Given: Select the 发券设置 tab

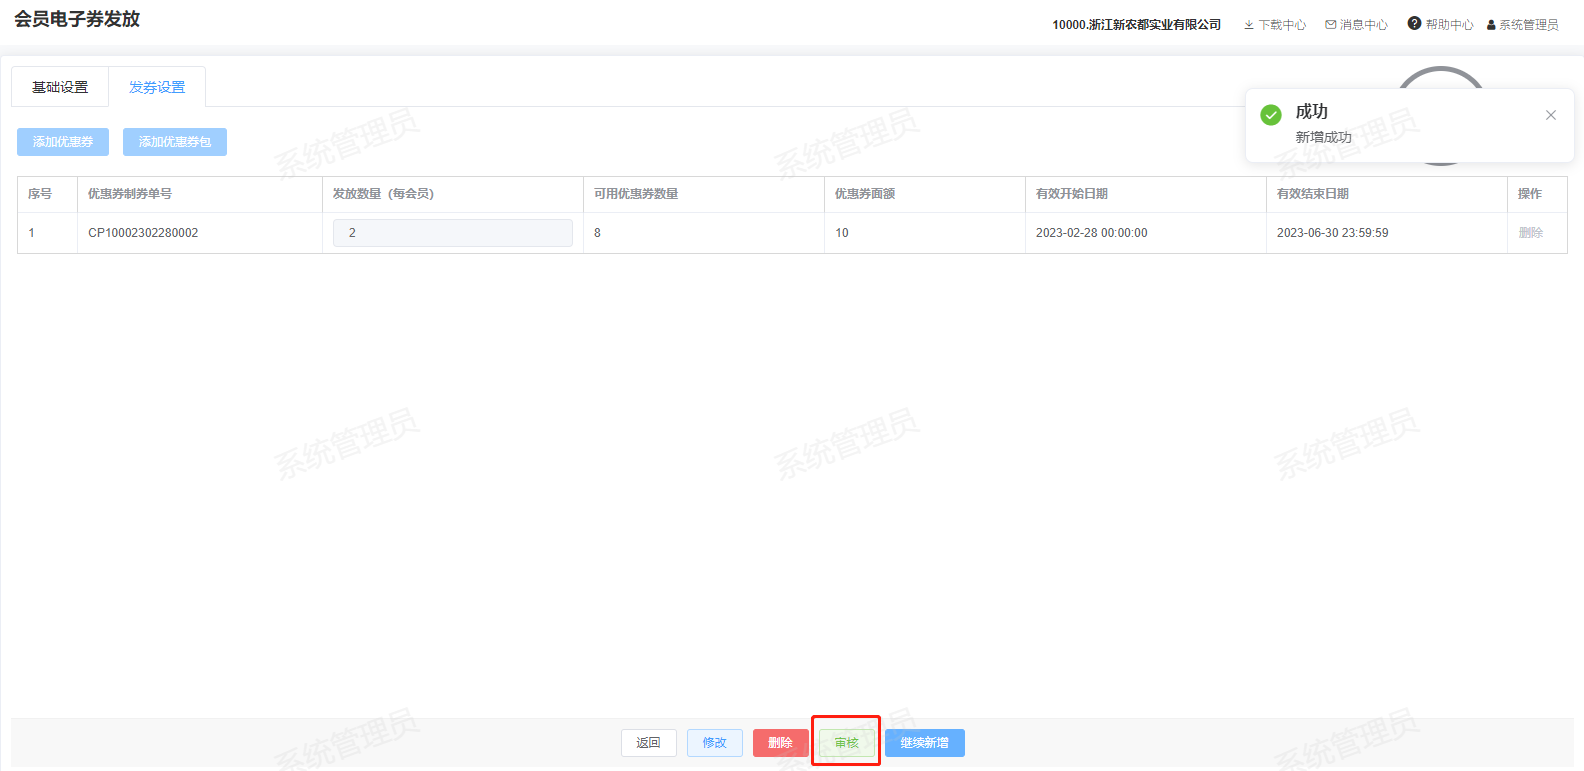Looking at the screenshot, I should coord(157,87).
